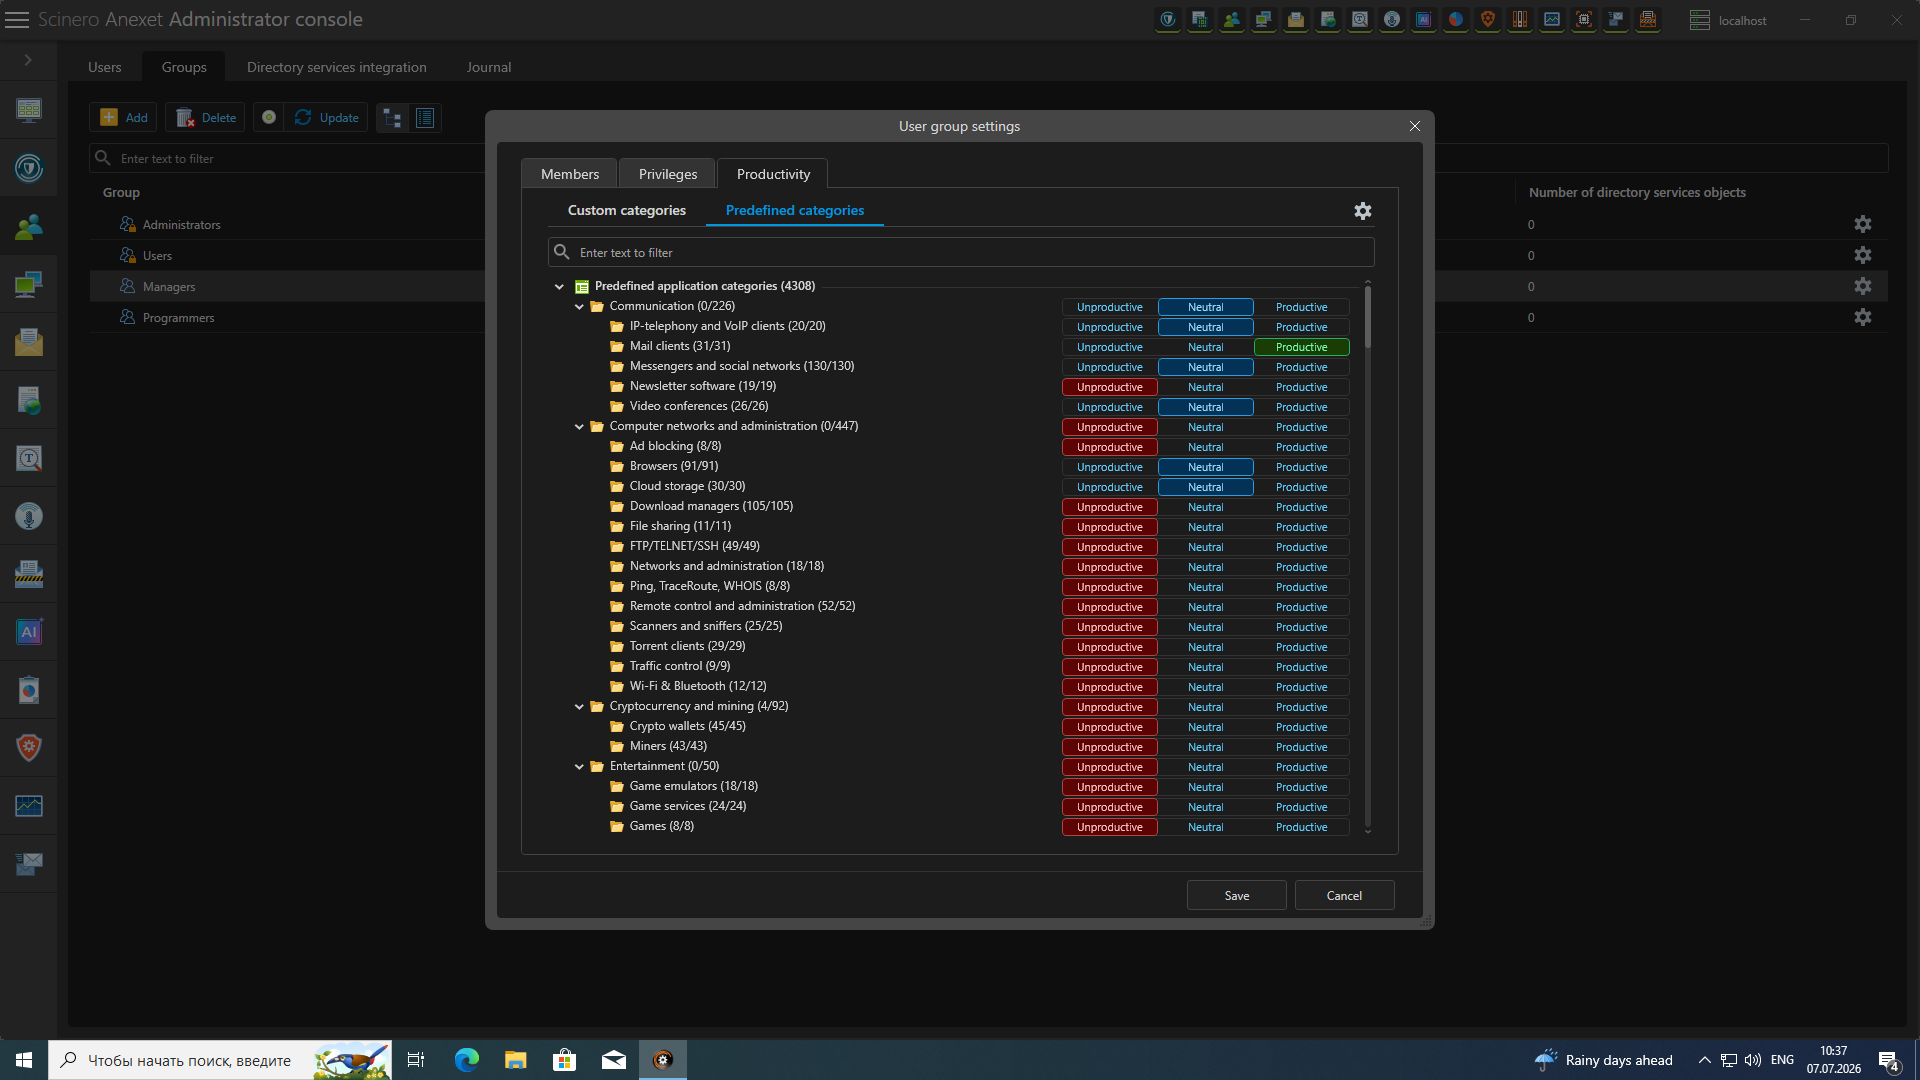The height and width of the screenshot is (1080, 1920).
Task: Open the orange binders archive icon in top toolbar
Action: tap(1520, 20)
